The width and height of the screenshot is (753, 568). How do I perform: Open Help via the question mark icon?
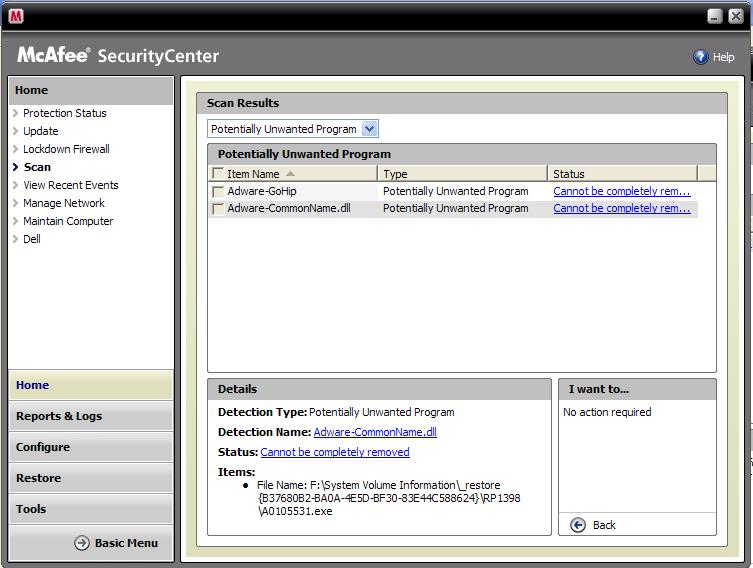pos(700,57)
